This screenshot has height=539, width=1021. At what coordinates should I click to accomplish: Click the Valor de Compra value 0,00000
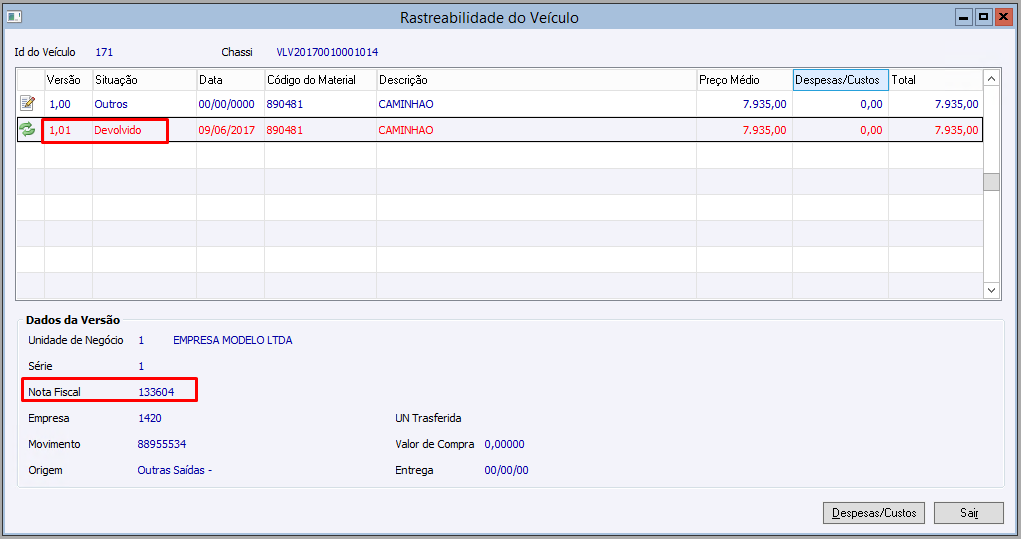click(x=505, y=444)
